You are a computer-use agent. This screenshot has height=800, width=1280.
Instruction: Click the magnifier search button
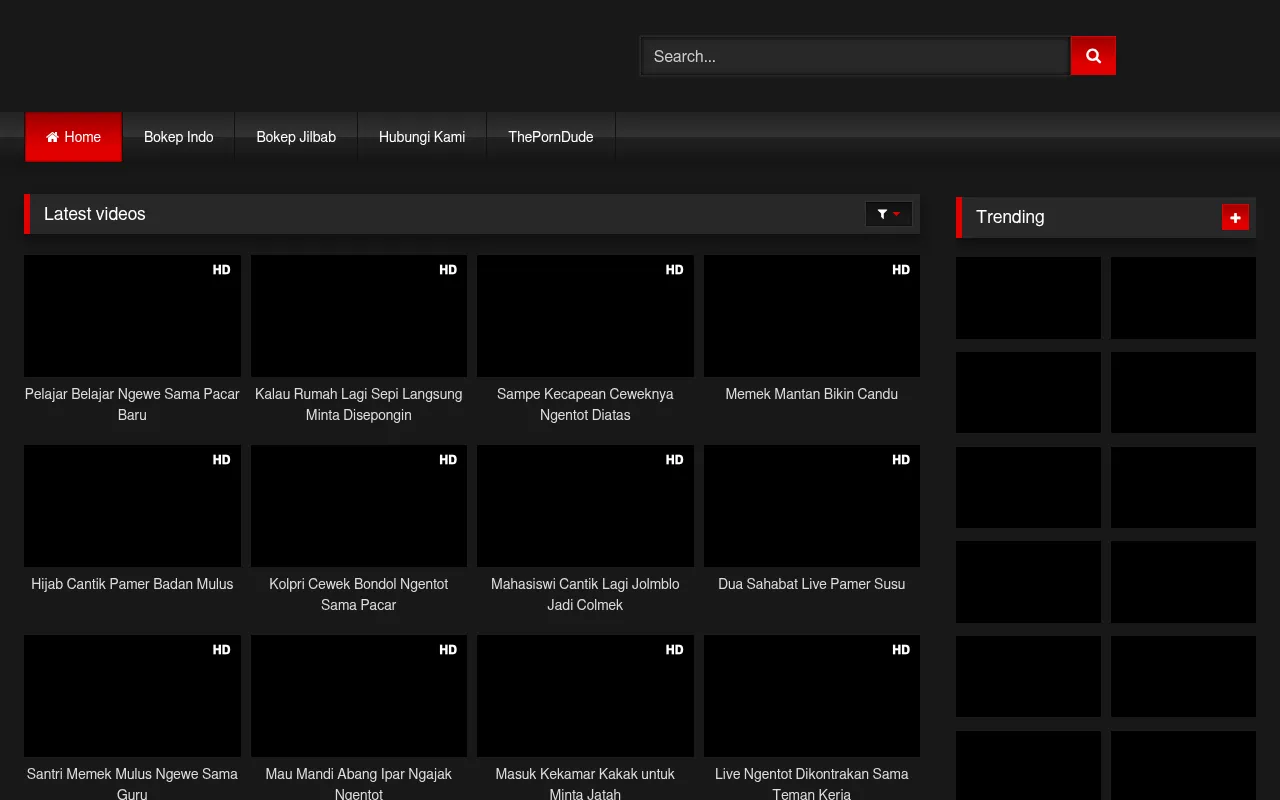coord(1093,56)
